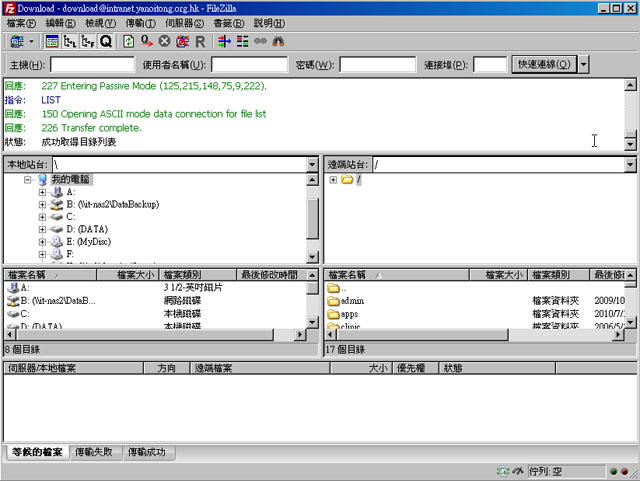This screenshot has height=481, width=640.
Task: Expand the A: drive node
Action: point(42,192)
